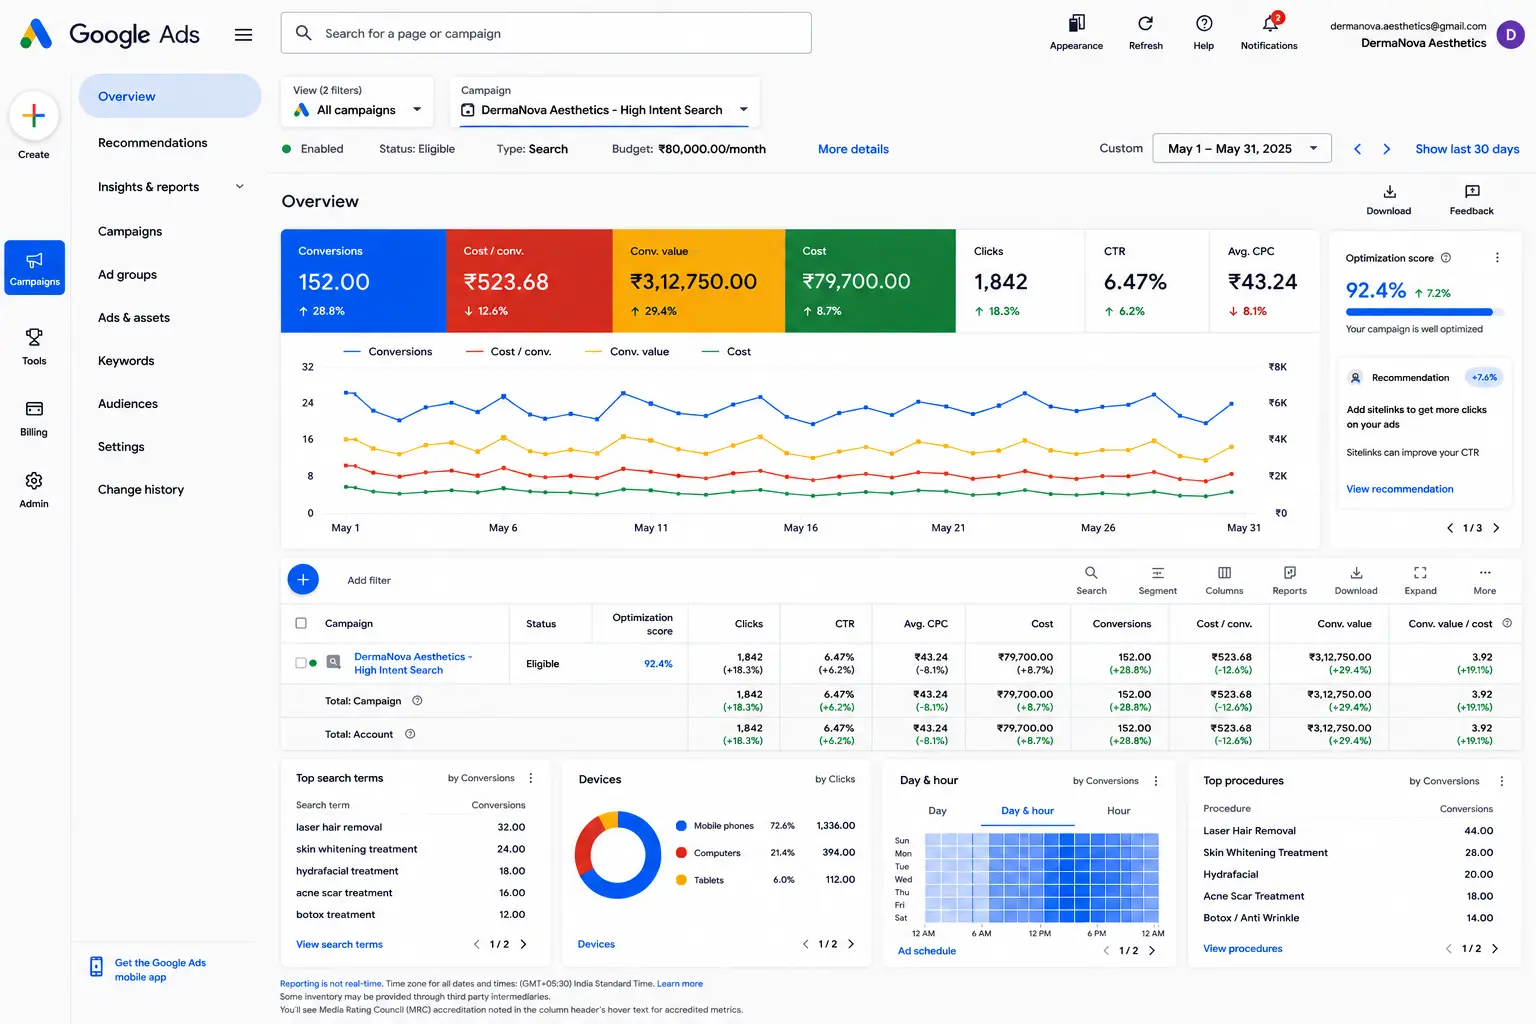Modify table Columns
This screenshot has height=1024, width=1536.
(1224, 579)
